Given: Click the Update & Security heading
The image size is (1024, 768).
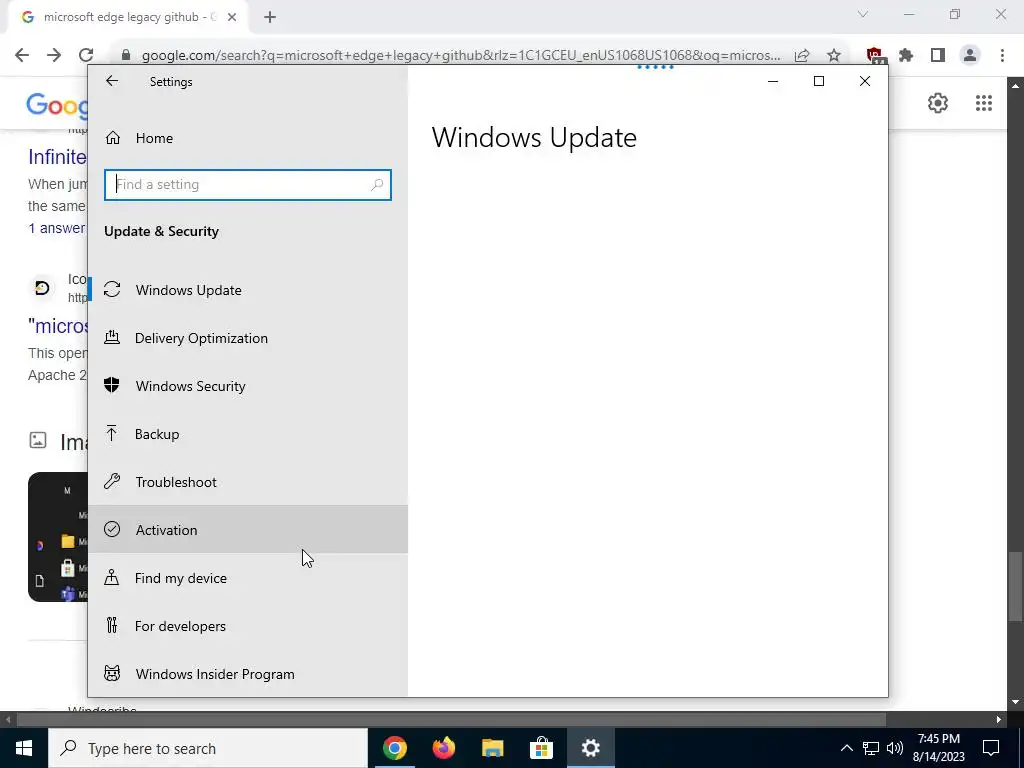Looking at the screenshot, I should [161, 231].
